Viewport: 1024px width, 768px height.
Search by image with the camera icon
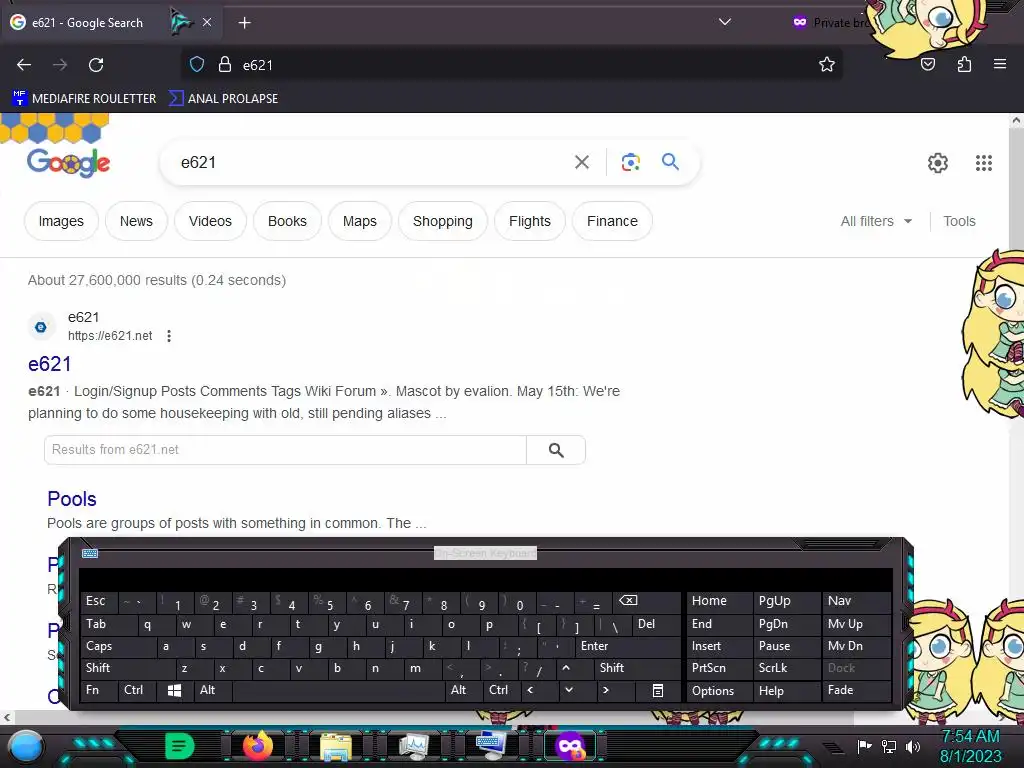(x=630, y=162)
